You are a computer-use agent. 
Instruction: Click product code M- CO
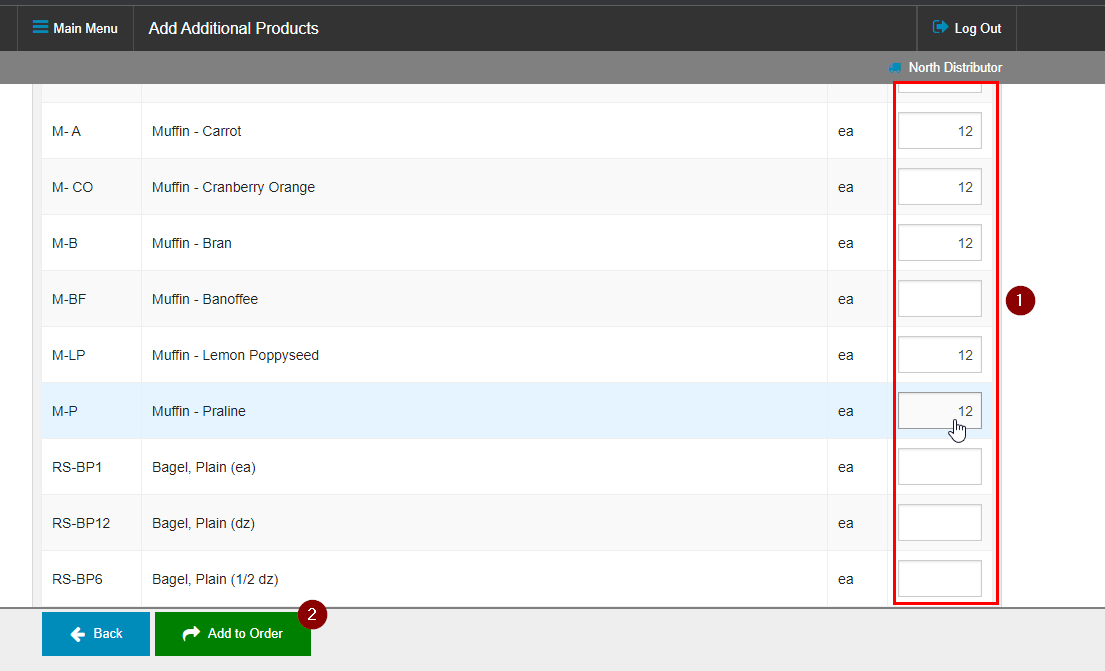pyautogui.click(x=73, y=187)
